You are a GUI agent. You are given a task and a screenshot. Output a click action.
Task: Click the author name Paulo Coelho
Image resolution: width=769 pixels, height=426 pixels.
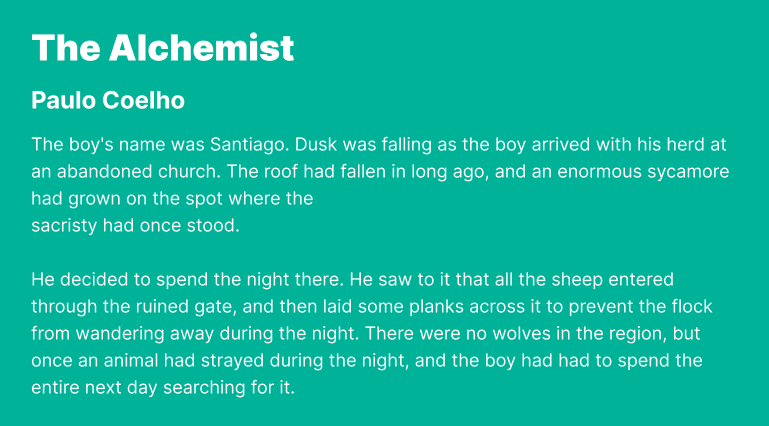point(108,101)
